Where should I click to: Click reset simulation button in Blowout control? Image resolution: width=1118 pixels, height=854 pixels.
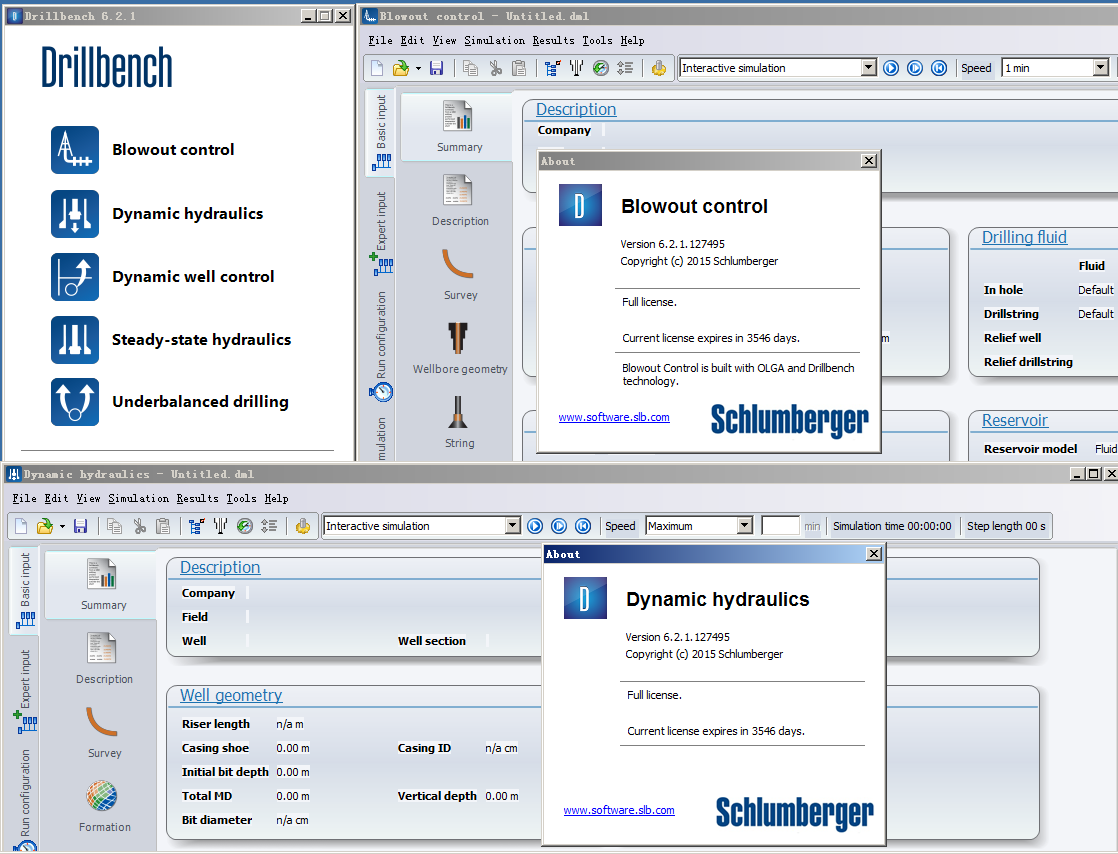pos(939,68)
